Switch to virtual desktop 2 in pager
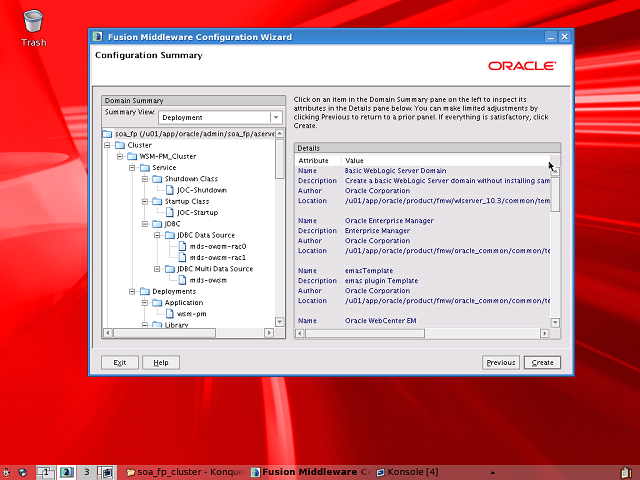The width and height of the screenshot is (640, 480). [x=66, y=472]
